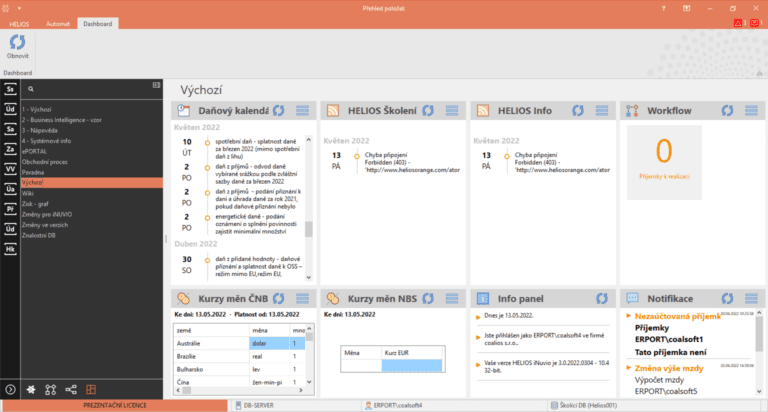
Task: Select the Austrálie row in ČNB table
Action: [x=240, y=343]
